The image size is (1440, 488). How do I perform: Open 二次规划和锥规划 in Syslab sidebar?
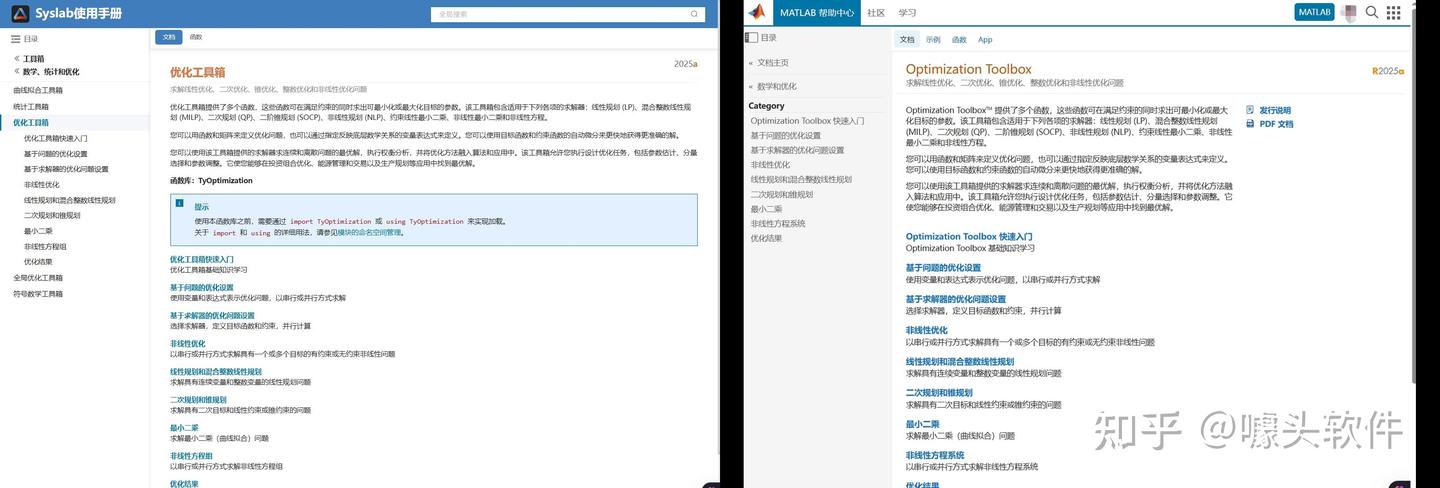(52, 215)
